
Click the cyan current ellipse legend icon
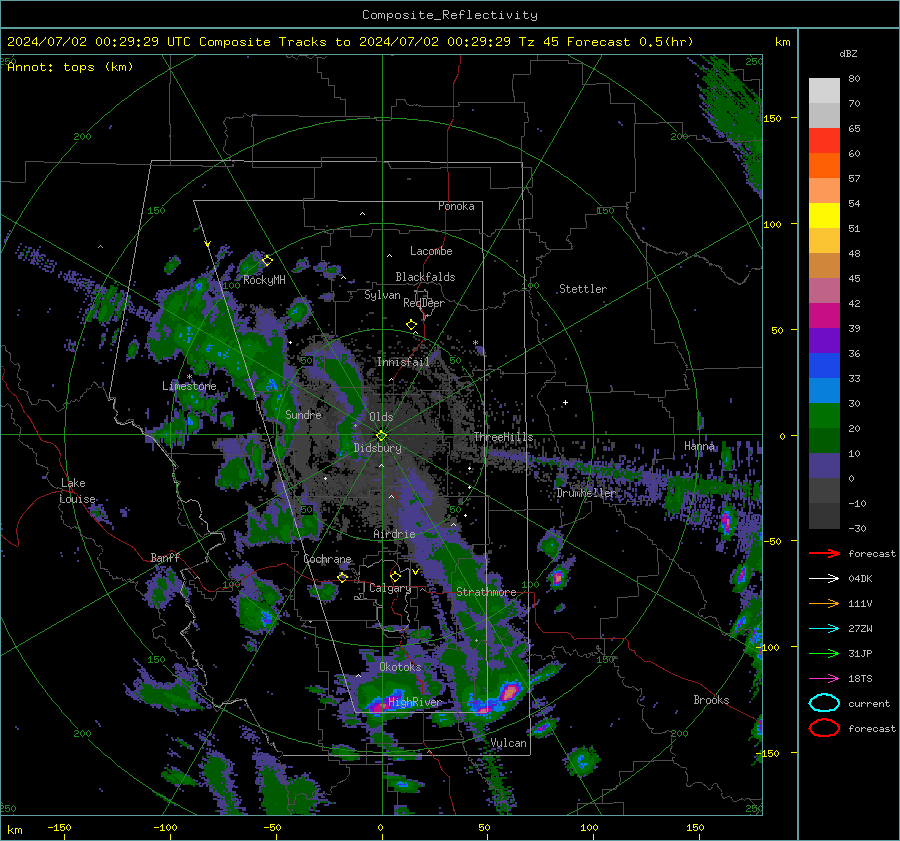click(x=824, y=703)
